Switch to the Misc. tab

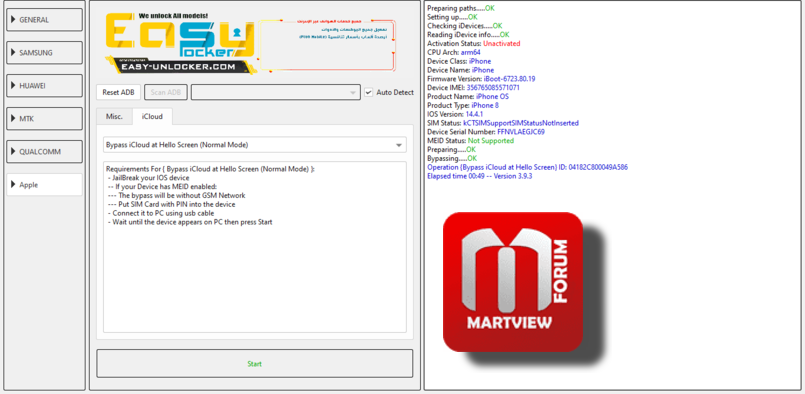[114, 116]
